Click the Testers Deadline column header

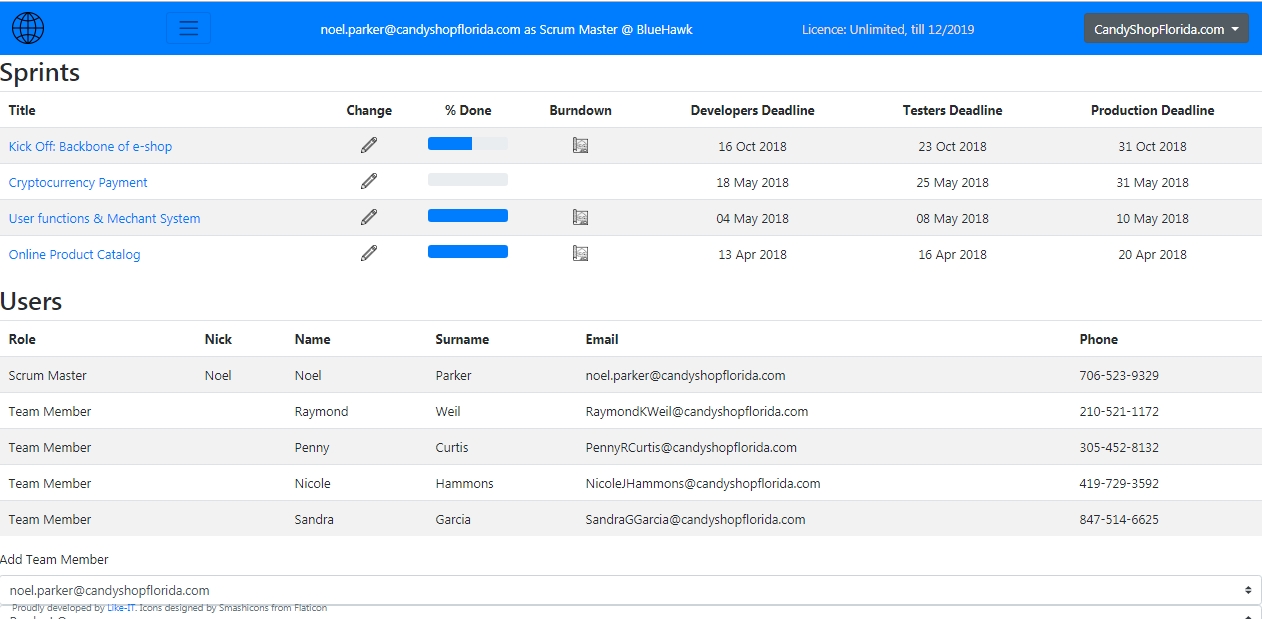click(952, 110)
